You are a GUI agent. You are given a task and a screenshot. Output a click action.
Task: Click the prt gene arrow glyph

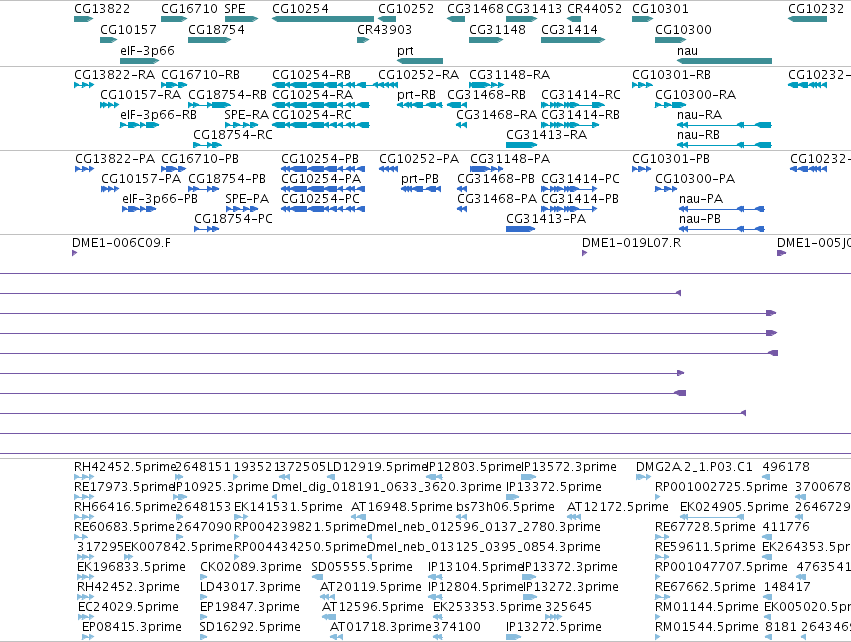(x=420, y=61)
